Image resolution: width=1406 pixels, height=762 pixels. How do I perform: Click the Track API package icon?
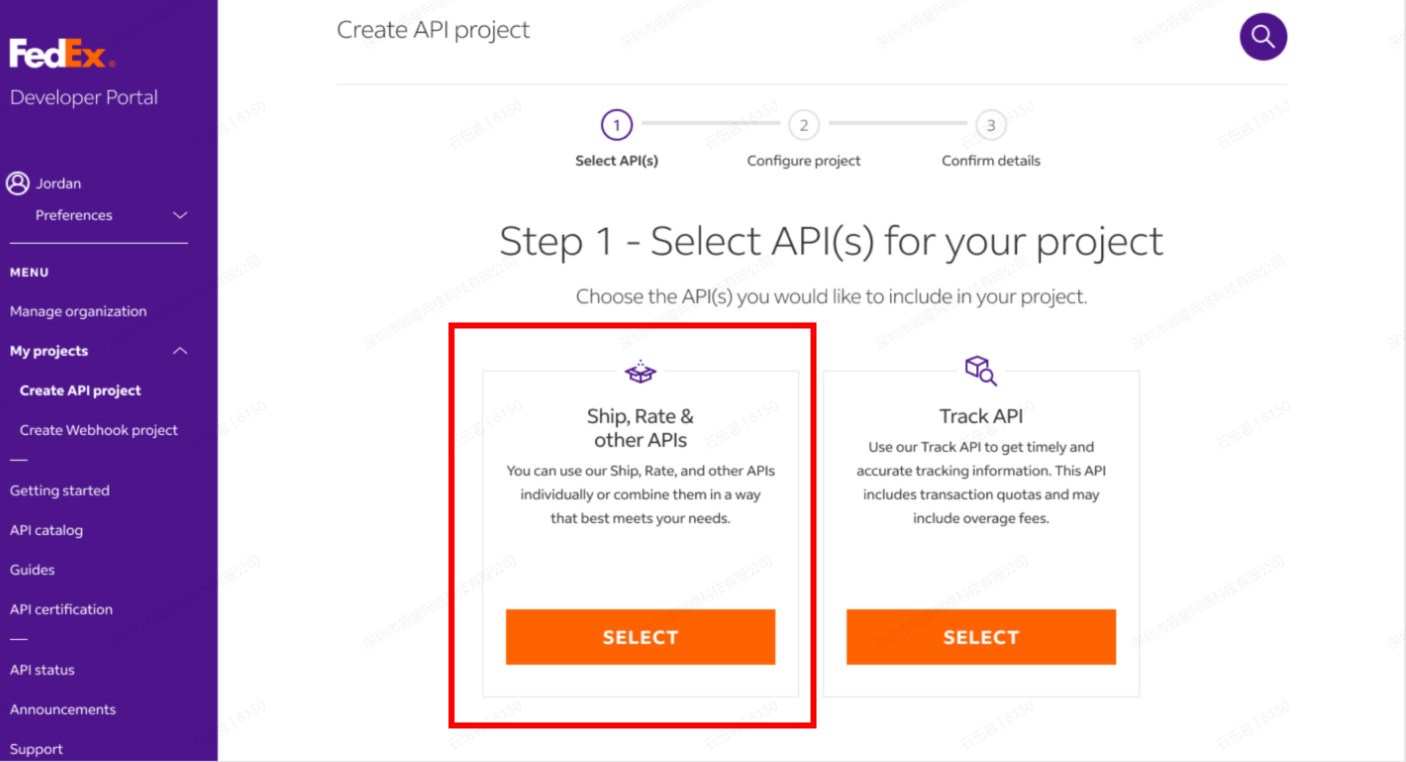[980, 370]
